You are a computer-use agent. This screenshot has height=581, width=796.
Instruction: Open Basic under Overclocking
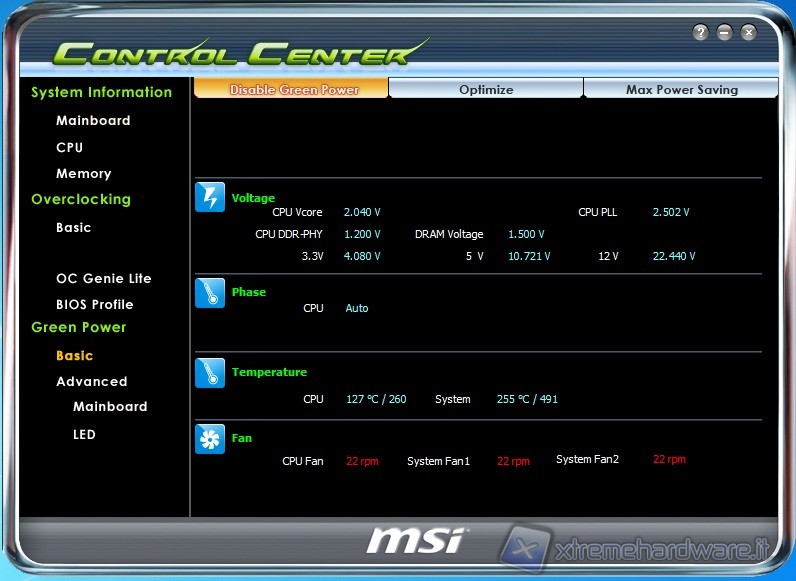click(x=74, y=227)
